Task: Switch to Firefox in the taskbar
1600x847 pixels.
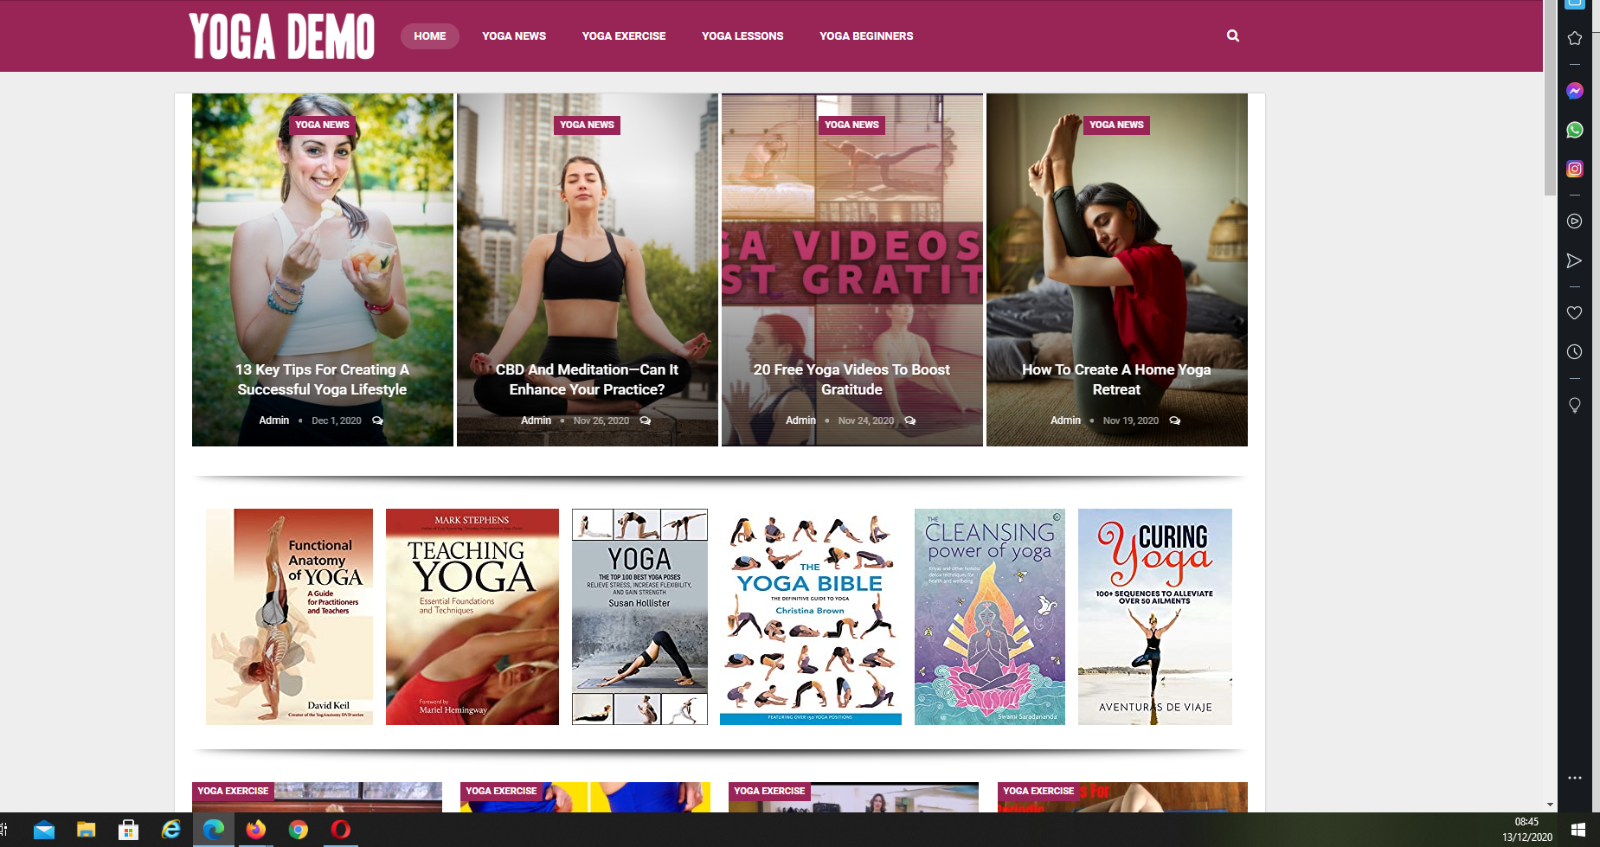Action: pyautogui.click(x=256, y=830)
